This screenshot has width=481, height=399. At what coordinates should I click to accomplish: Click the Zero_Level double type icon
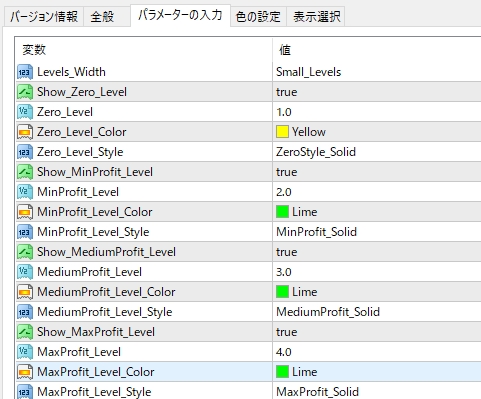(25, 112)
